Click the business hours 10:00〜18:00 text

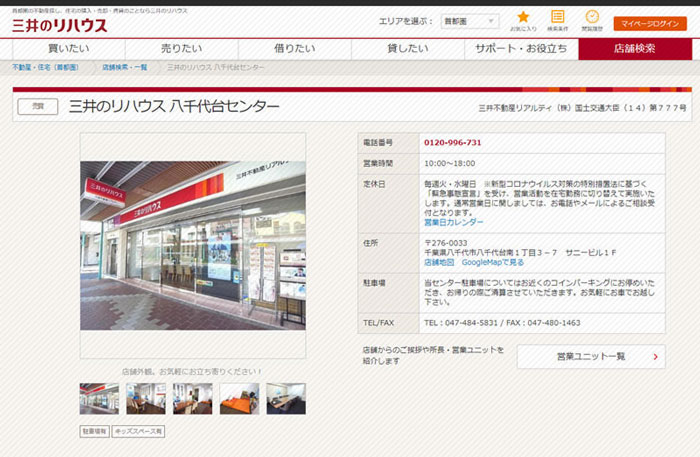pos(450,164)
